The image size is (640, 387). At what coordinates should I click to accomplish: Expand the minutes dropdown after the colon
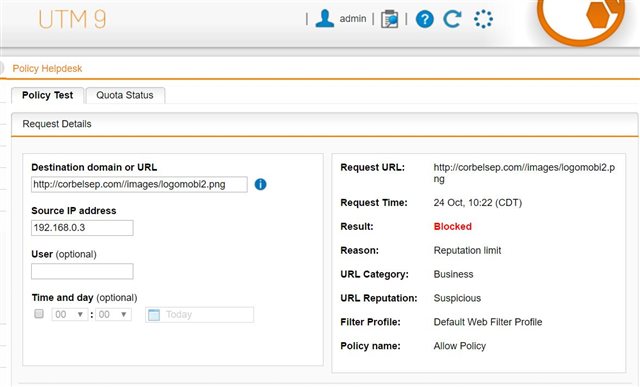click(113, 314)
